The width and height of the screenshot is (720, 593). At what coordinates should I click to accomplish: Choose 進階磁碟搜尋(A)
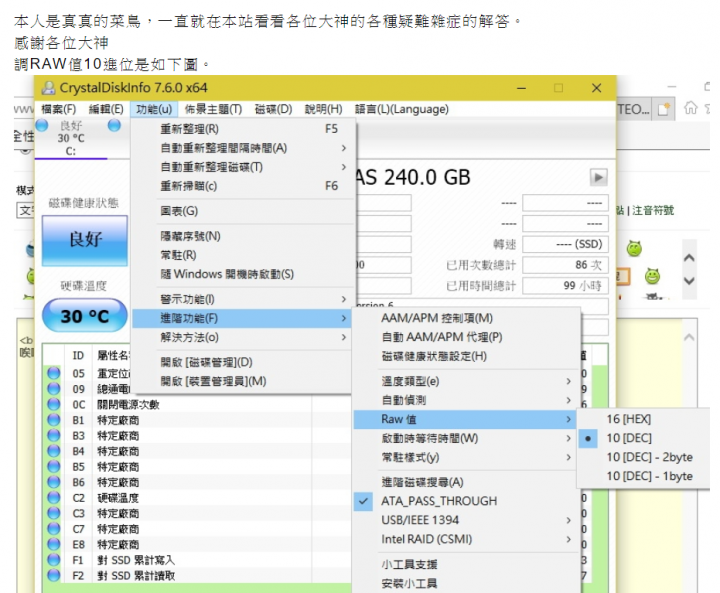coord(466,482)
